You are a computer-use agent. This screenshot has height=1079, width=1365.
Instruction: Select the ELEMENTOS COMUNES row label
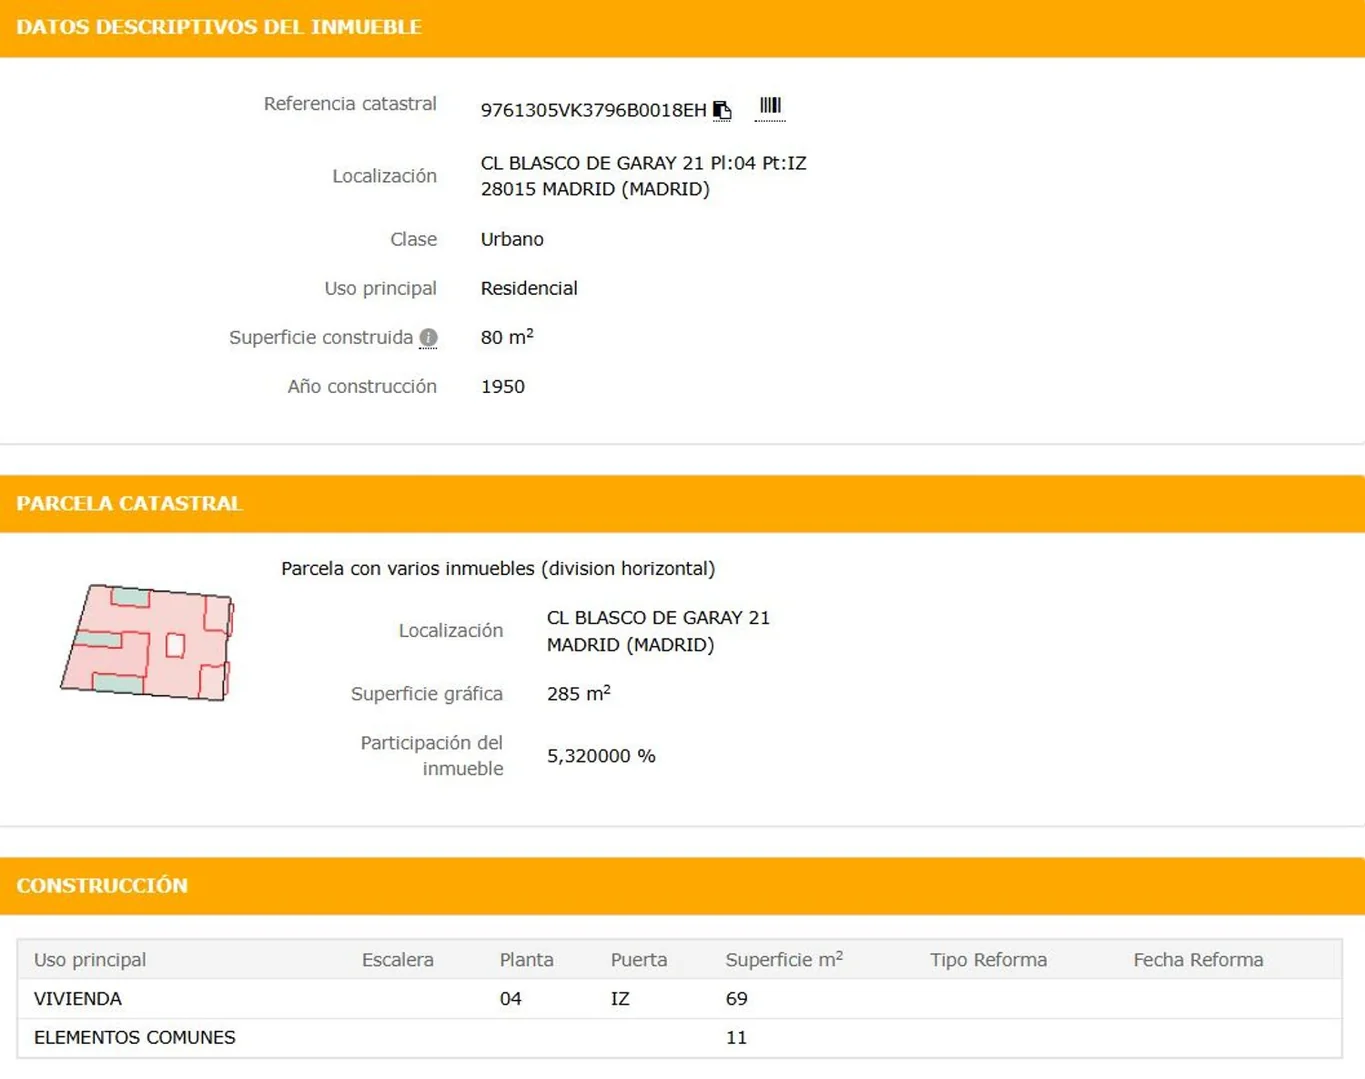coord(135,1038)
